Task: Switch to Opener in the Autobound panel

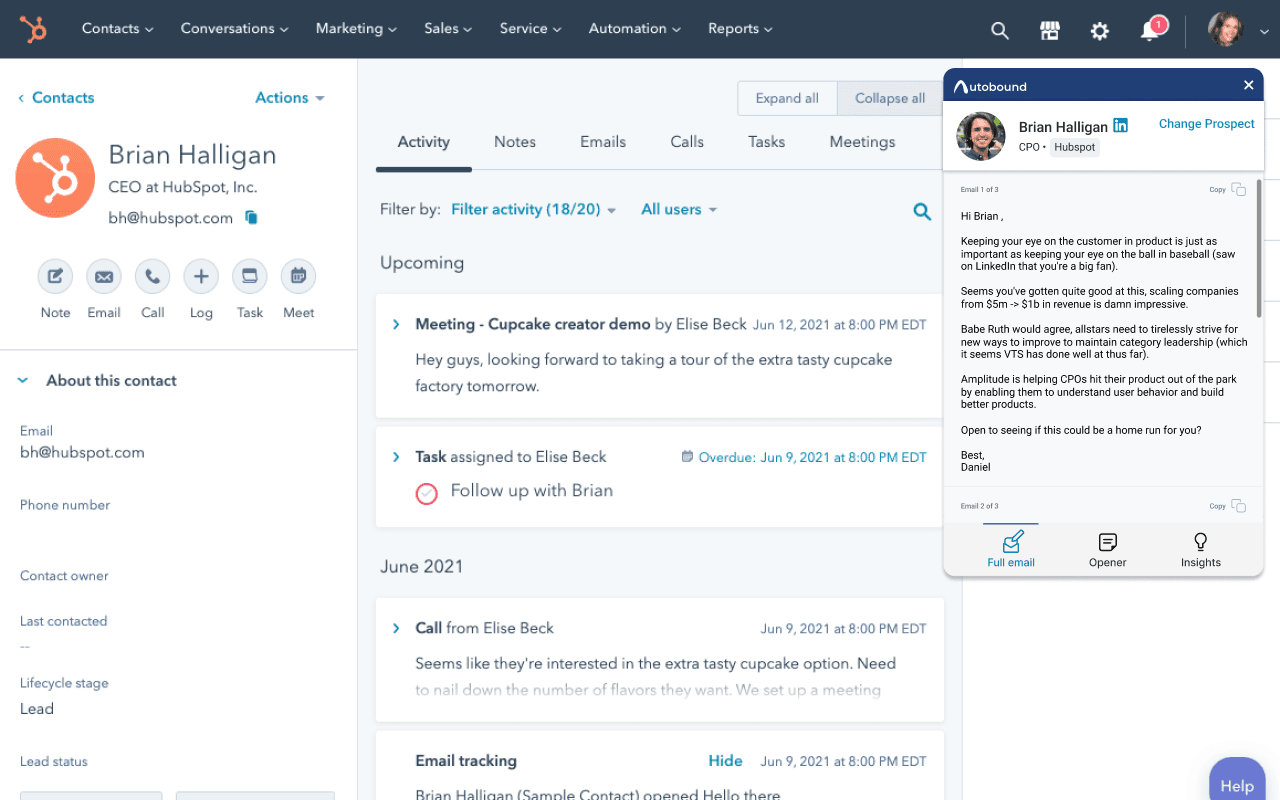Action: (1107, 549)
